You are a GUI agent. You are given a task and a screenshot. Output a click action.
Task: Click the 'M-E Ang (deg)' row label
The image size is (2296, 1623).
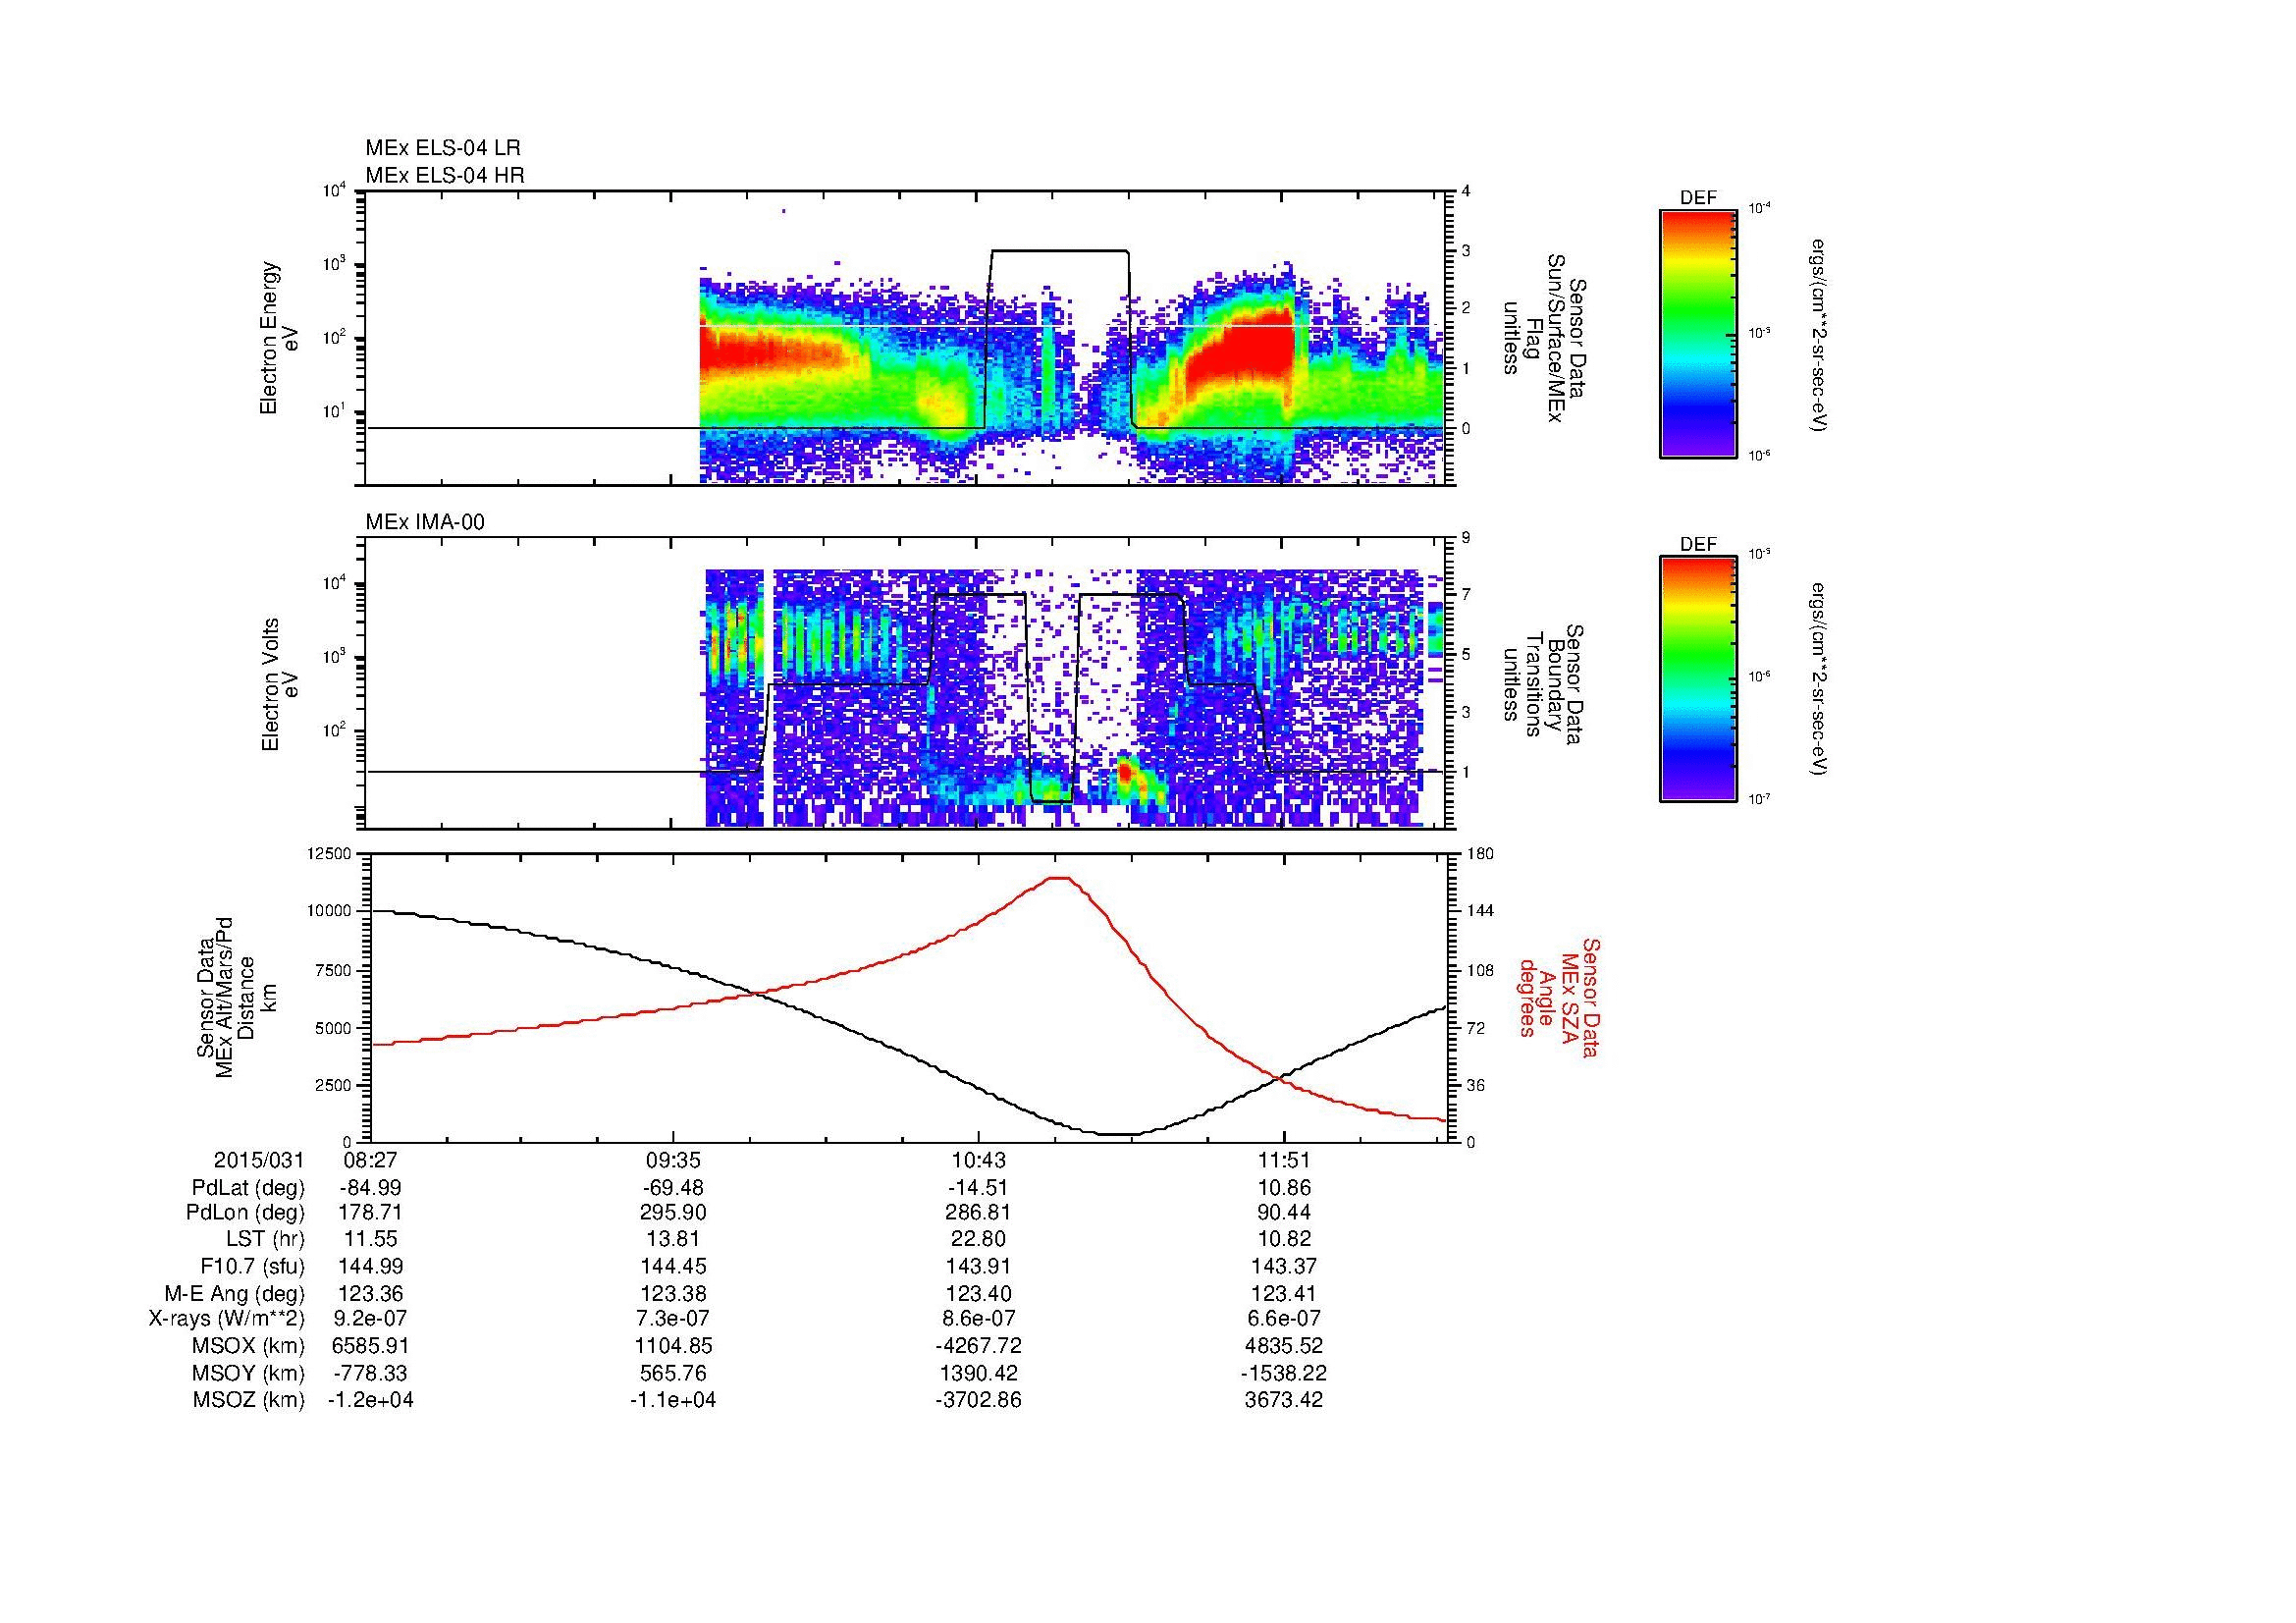pyautogui.click(x=234, y=1294)
